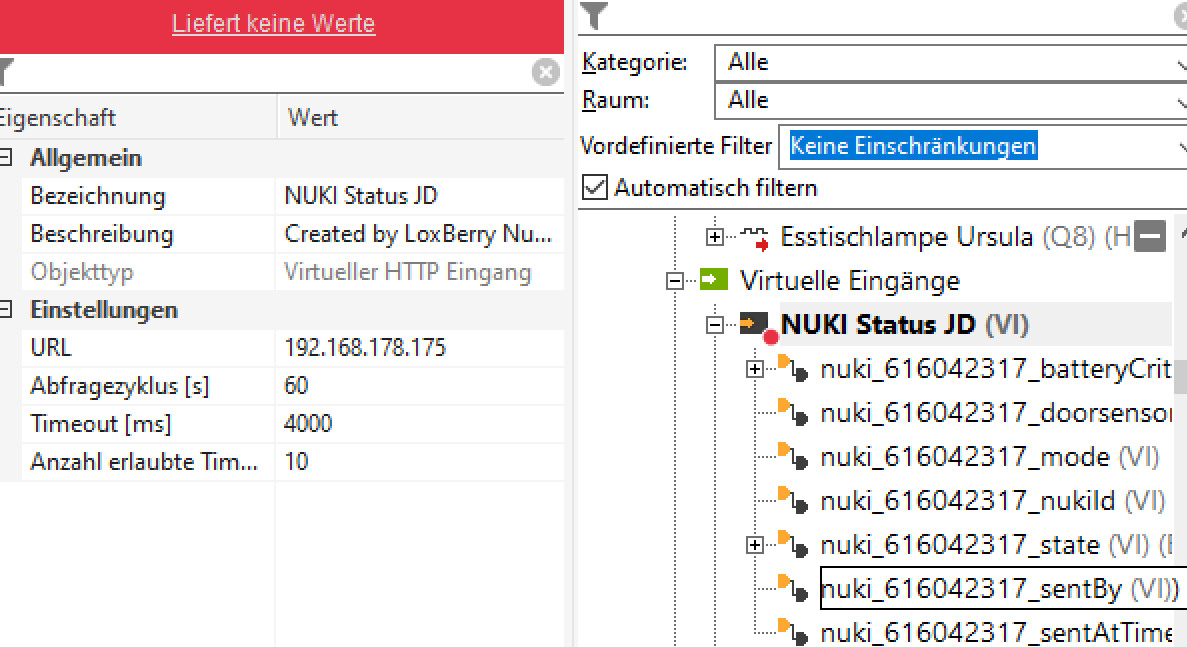
Task: Select nuki_616042317_batteryCrit tree item
Action: (x=996, y=369)
